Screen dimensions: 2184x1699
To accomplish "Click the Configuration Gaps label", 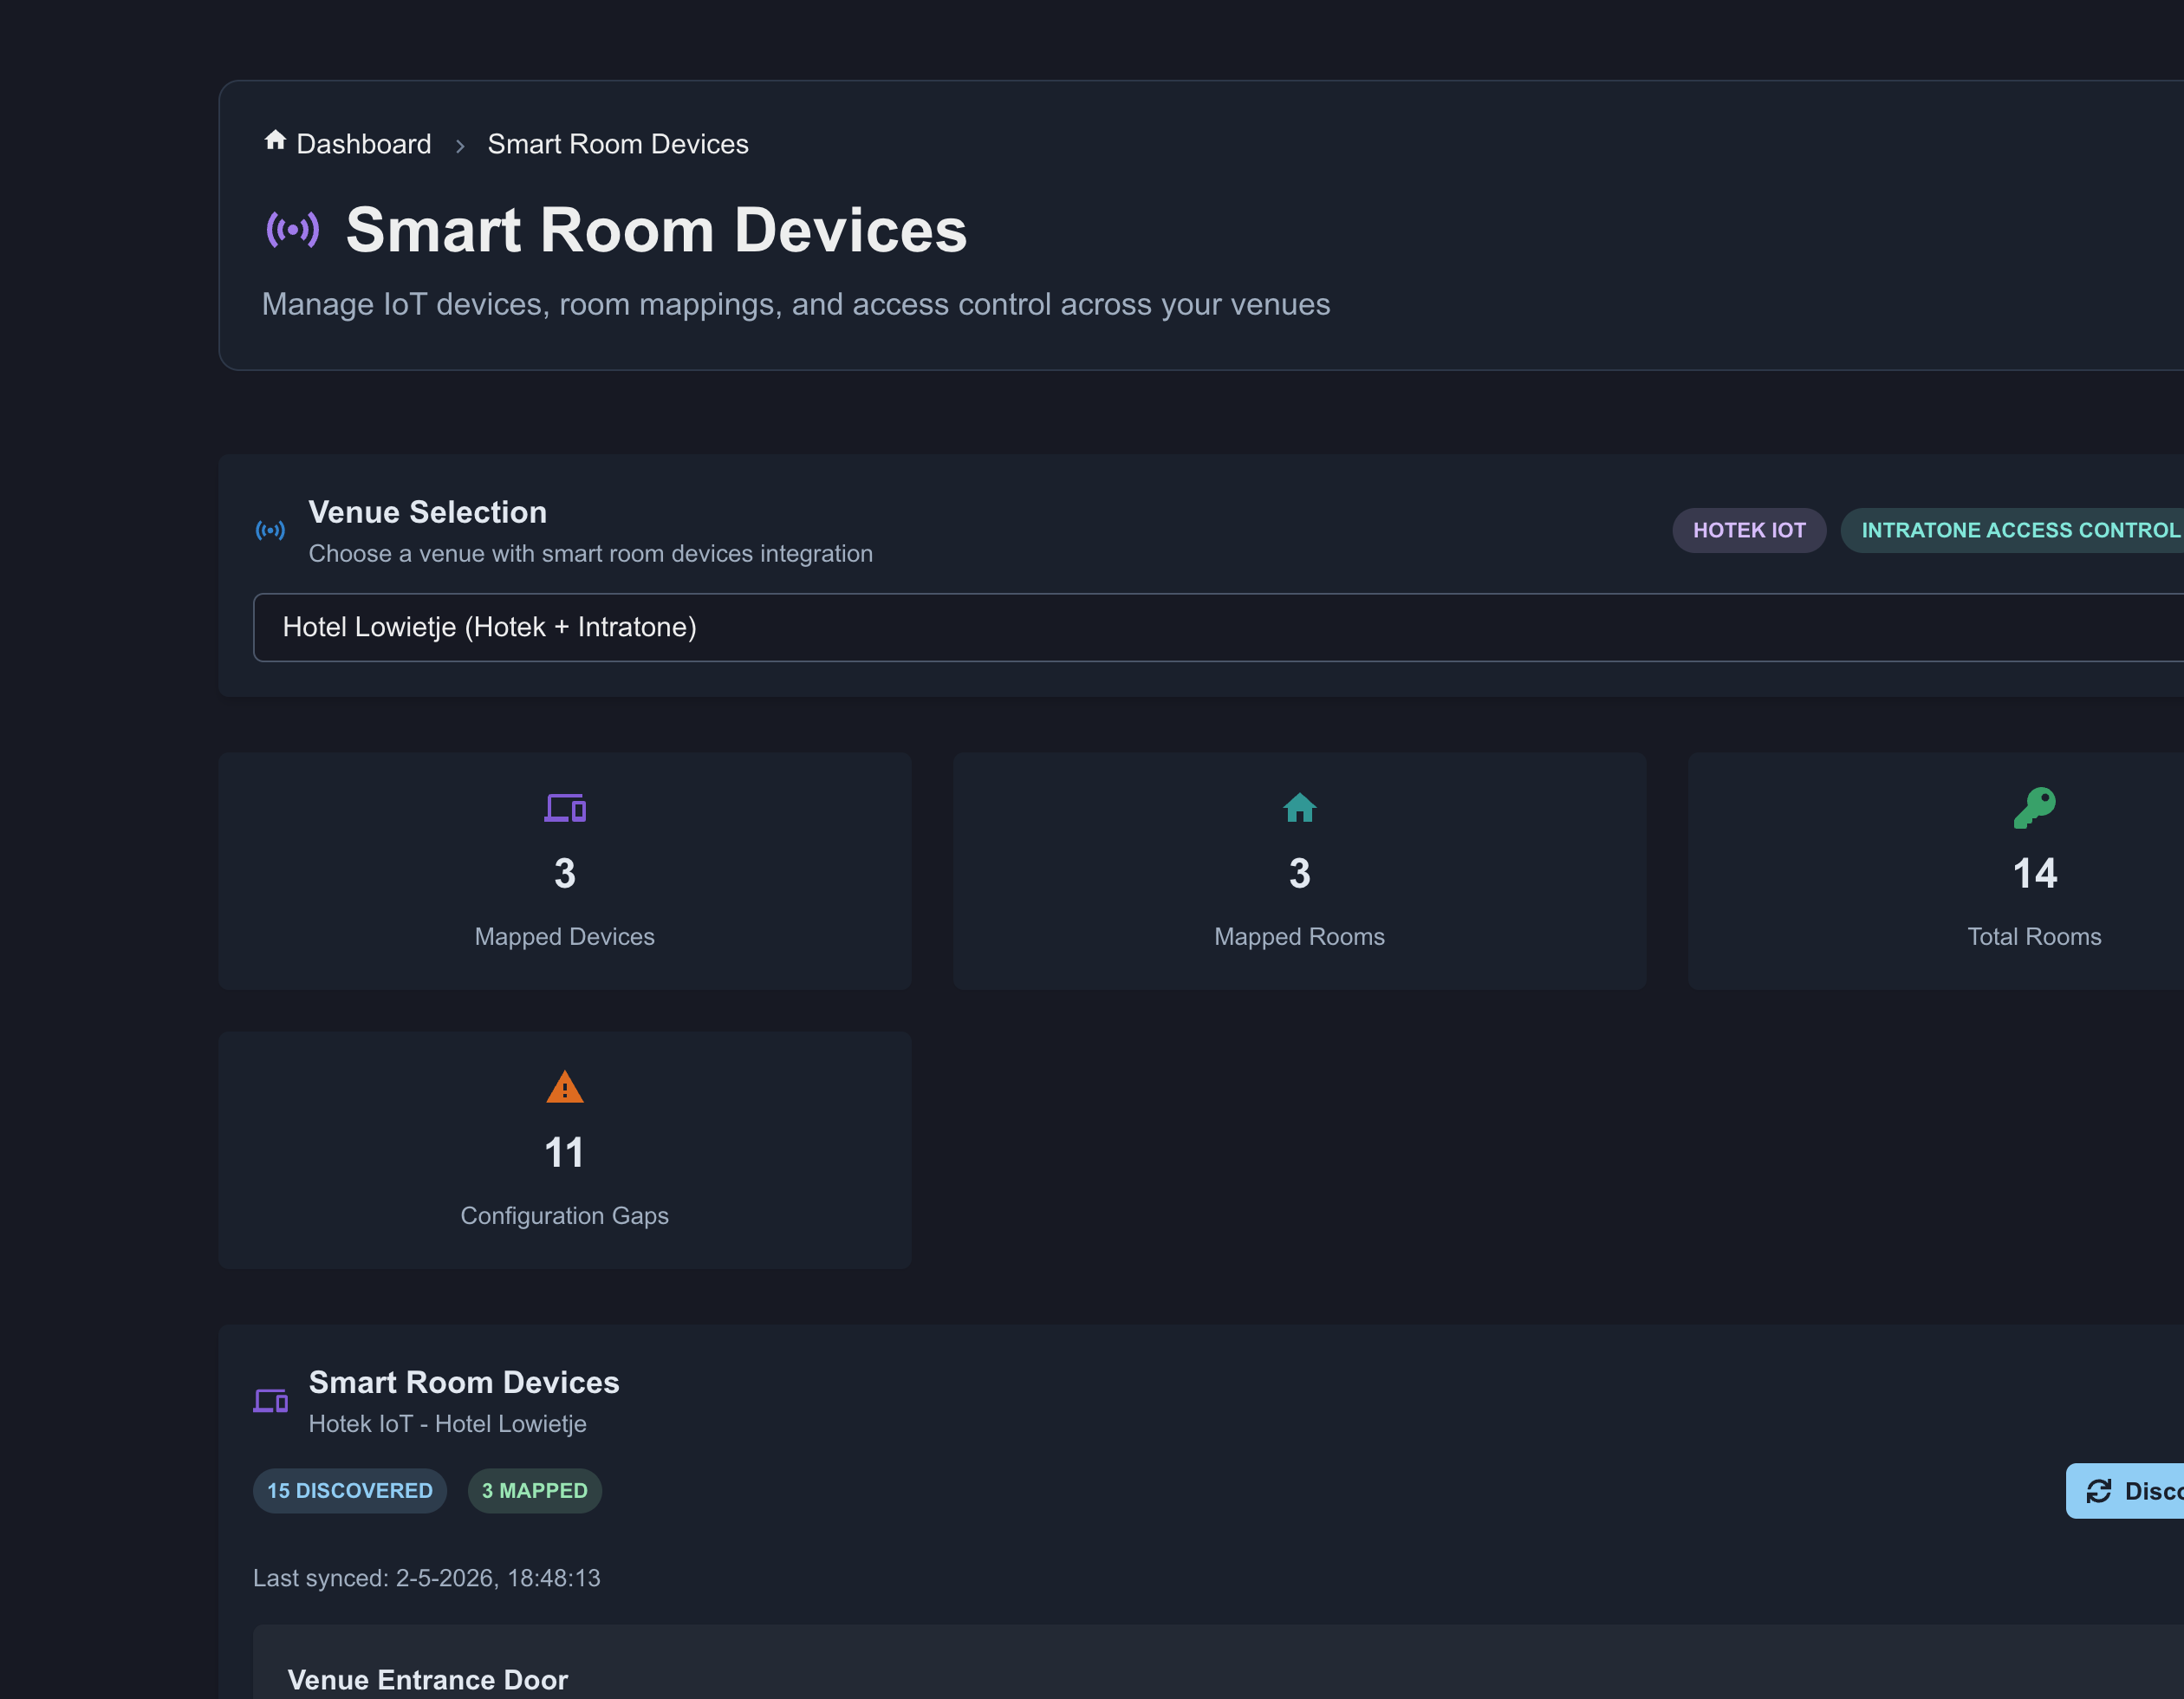I will coord(565,1215).
